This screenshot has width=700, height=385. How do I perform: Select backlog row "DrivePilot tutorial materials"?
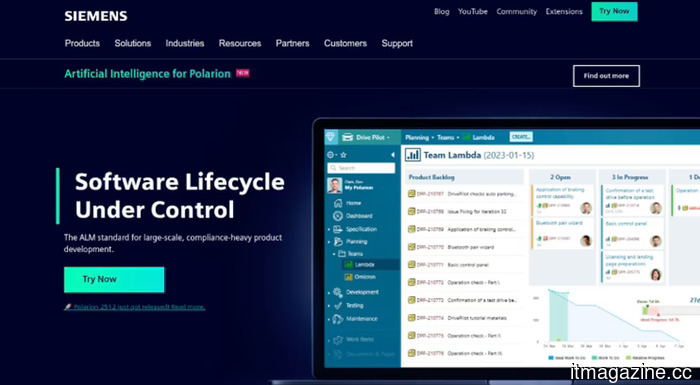464,318
